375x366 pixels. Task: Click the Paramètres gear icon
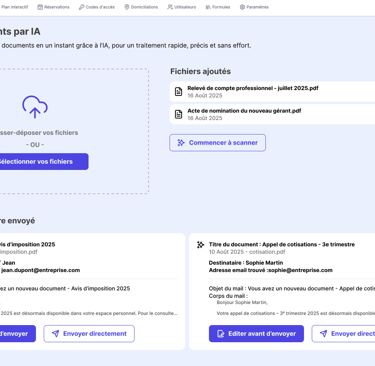242,7
